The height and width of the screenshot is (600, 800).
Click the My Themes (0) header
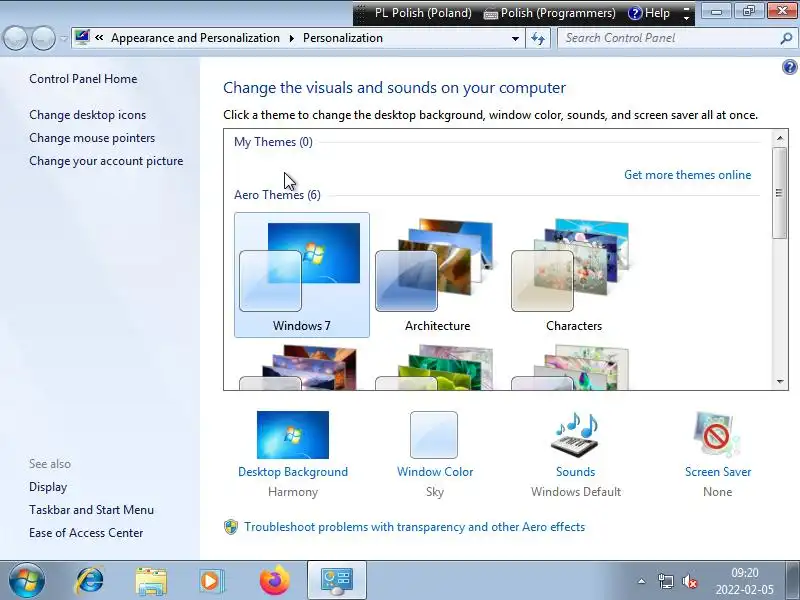[x=273, y=141]
